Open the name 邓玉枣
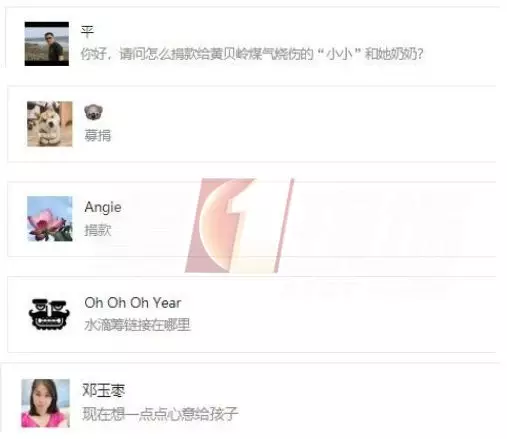The height and width of the screenshot is (439, 507). click(104, 390)
